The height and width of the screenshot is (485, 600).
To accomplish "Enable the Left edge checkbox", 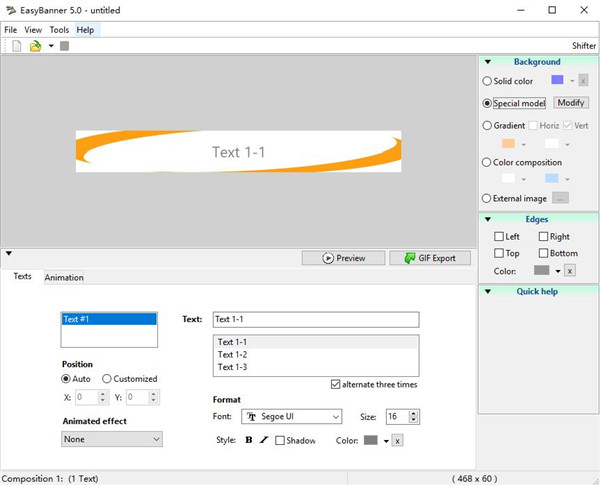I will click(x=499, y=237).
